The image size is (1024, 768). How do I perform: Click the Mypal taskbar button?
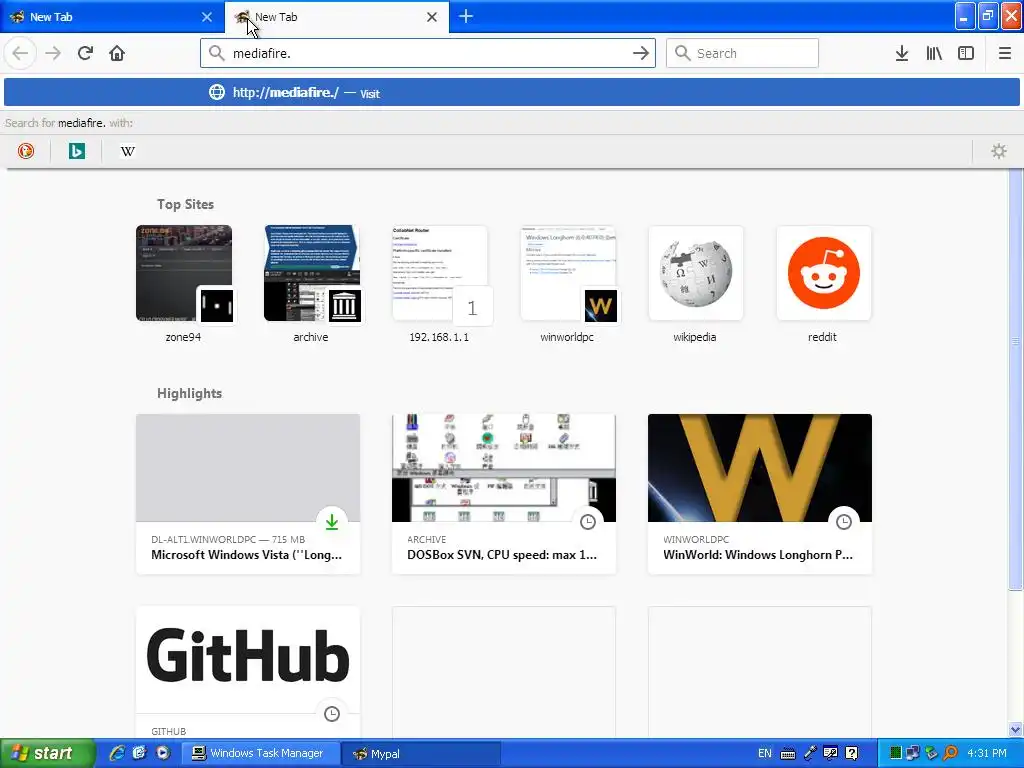point(421,754)
